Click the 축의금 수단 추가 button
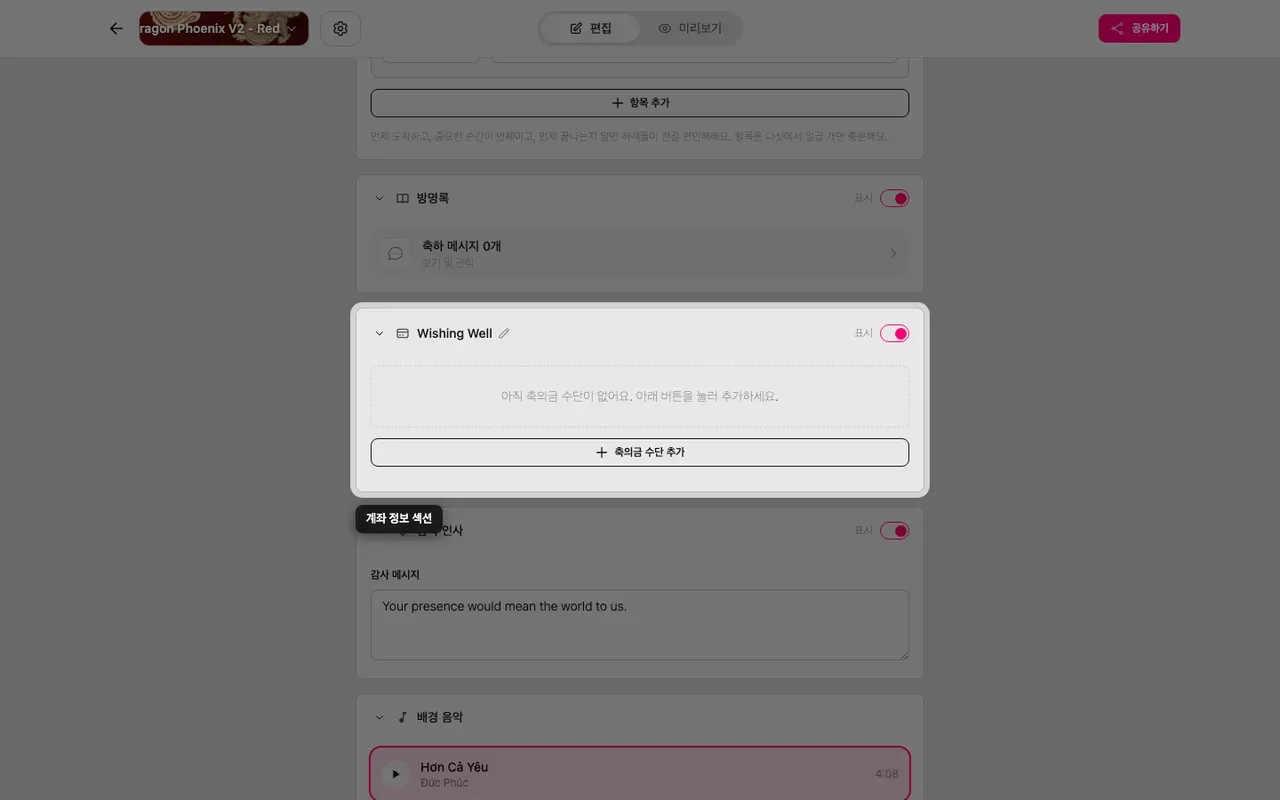 click(640, 452)
